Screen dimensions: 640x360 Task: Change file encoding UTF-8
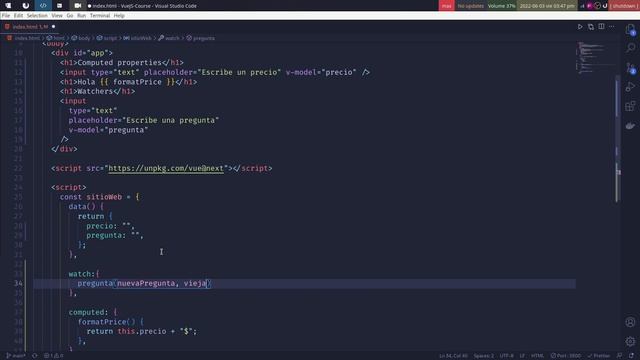[507, 356]
